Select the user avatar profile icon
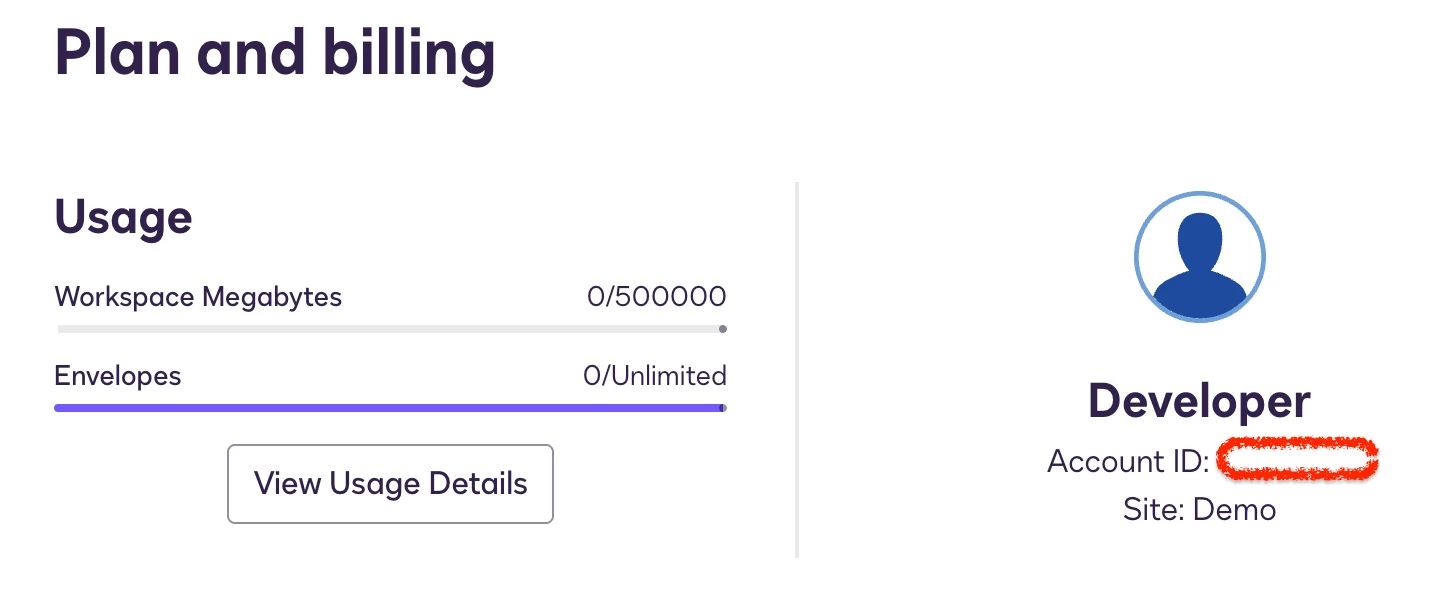The height and width of the screenshot is (592, 1456). [1199, 257]
